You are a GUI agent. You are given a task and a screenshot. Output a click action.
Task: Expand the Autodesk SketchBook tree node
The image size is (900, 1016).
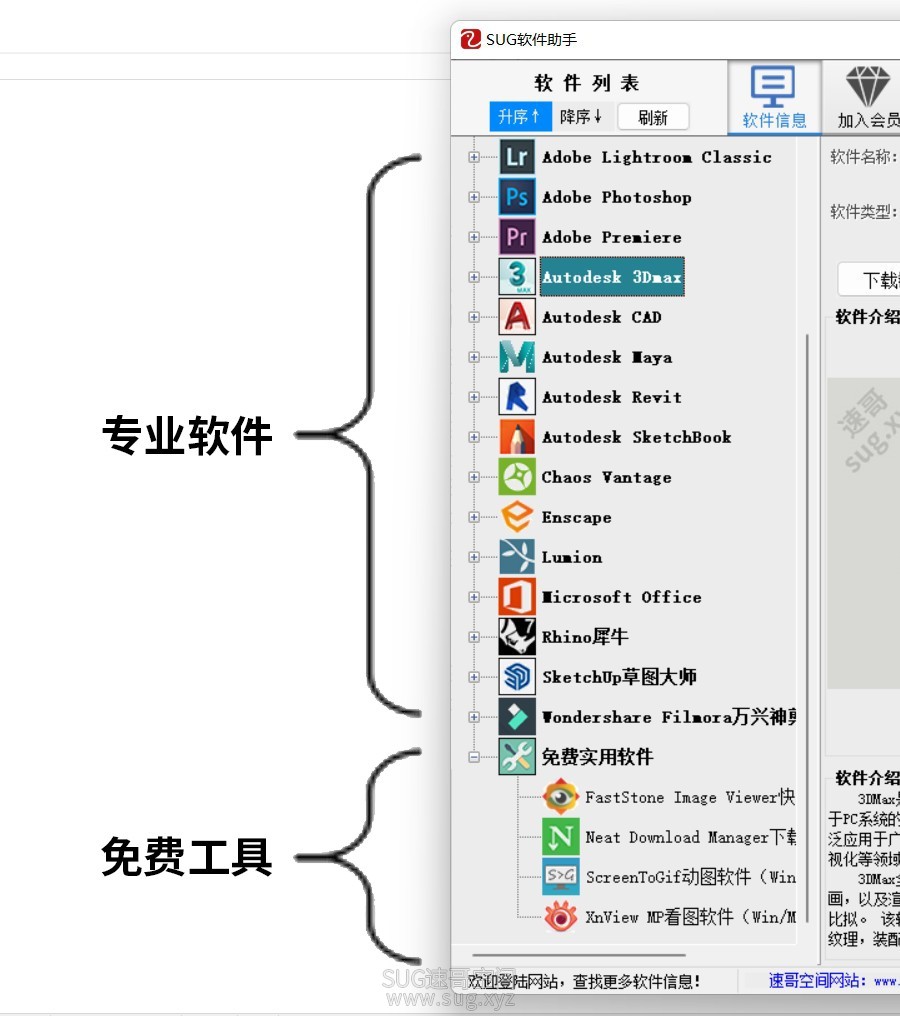[474, 437]
